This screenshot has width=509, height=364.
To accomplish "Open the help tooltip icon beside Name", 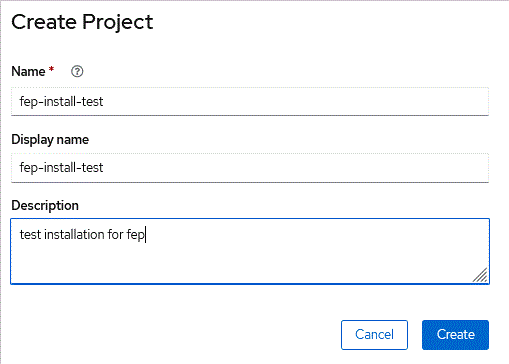I will pos(77,71).
